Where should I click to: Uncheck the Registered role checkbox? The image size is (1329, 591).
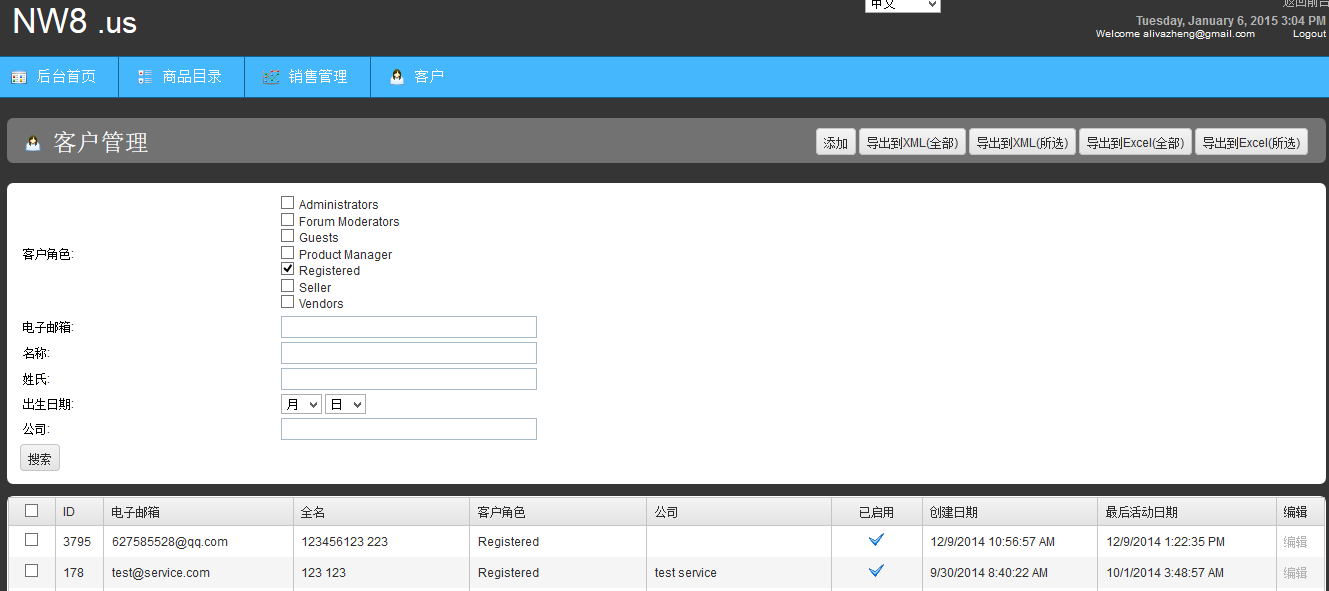click(x=288, y=269)
